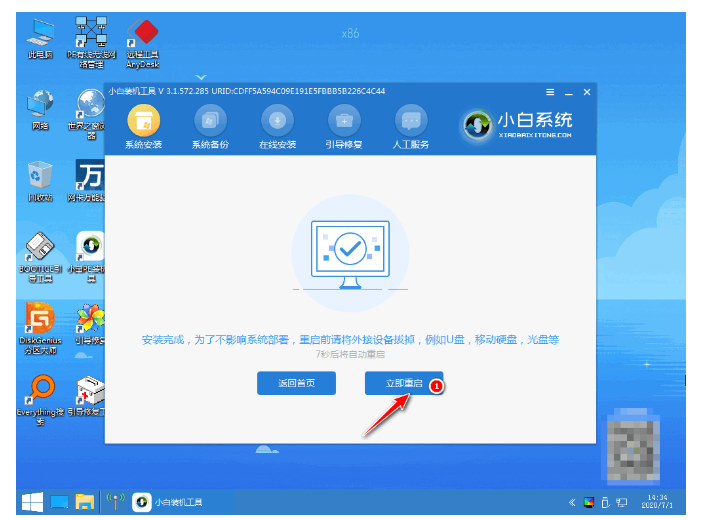This screenshot has width=704, height=520.
Task: Open the Everything search shortcut
Action: pyautogui.click(x=40, y=395)
